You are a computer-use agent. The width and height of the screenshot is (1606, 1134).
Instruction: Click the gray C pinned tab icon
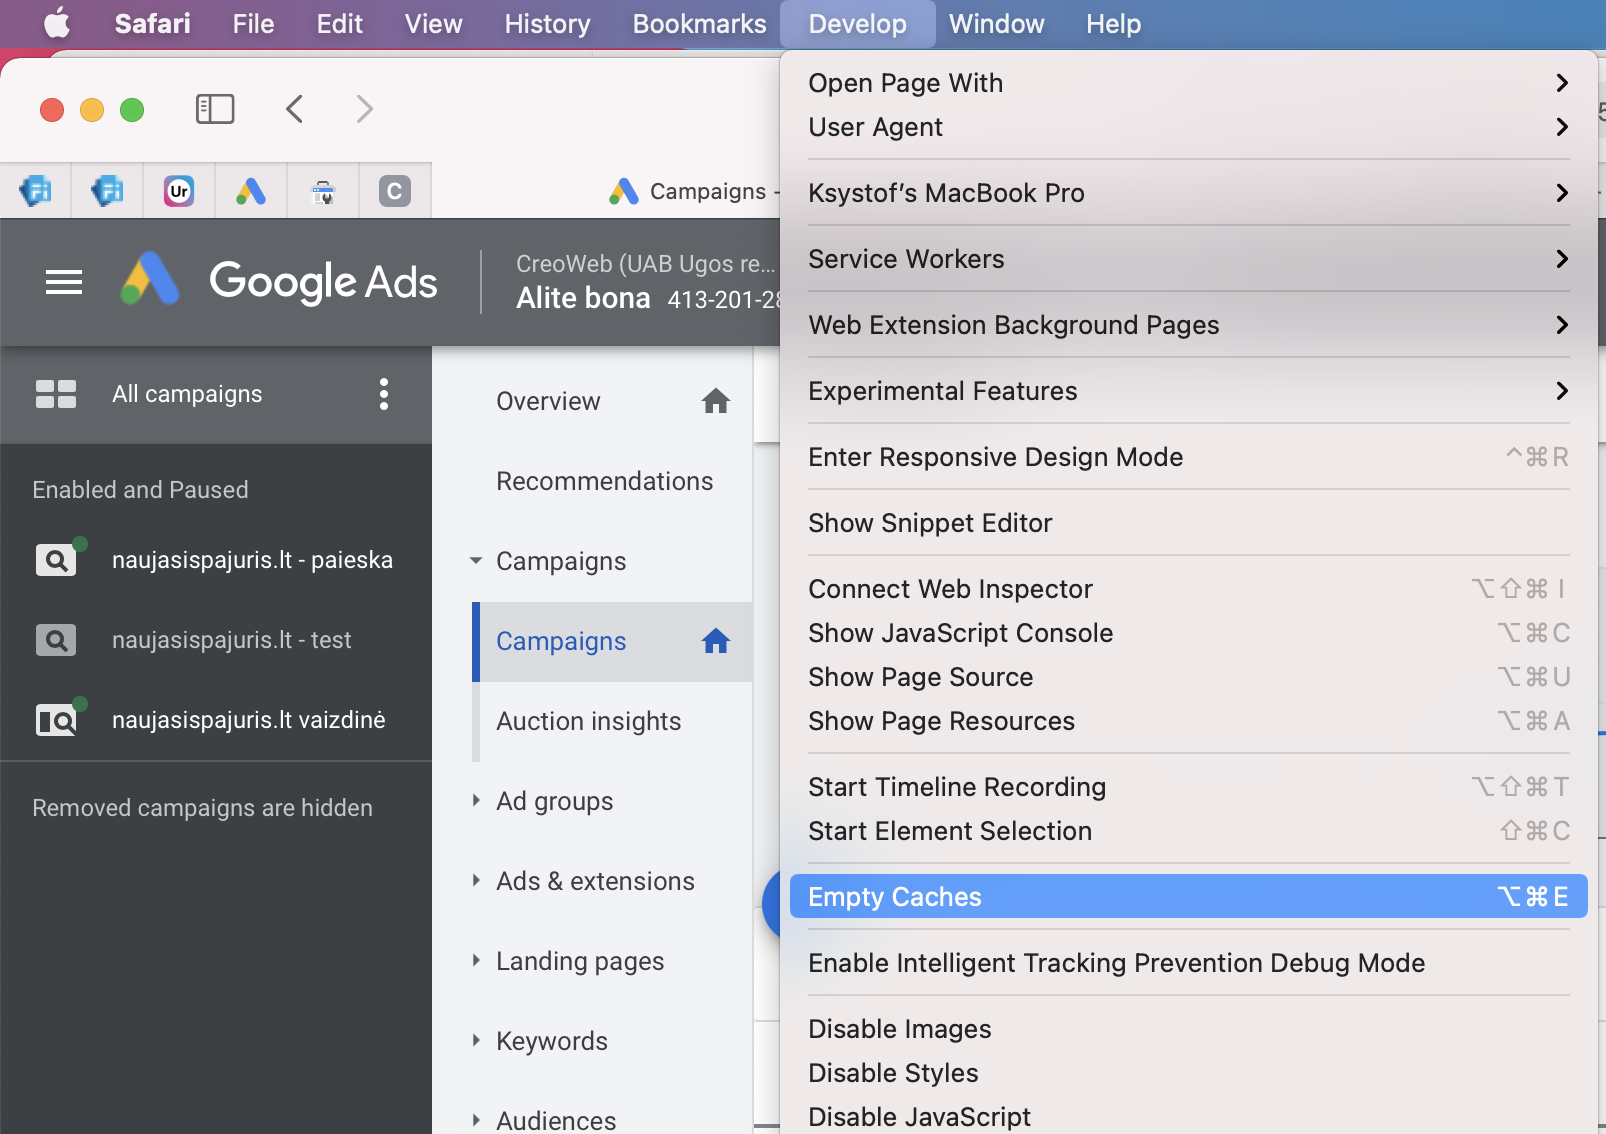tap(395, 191)
